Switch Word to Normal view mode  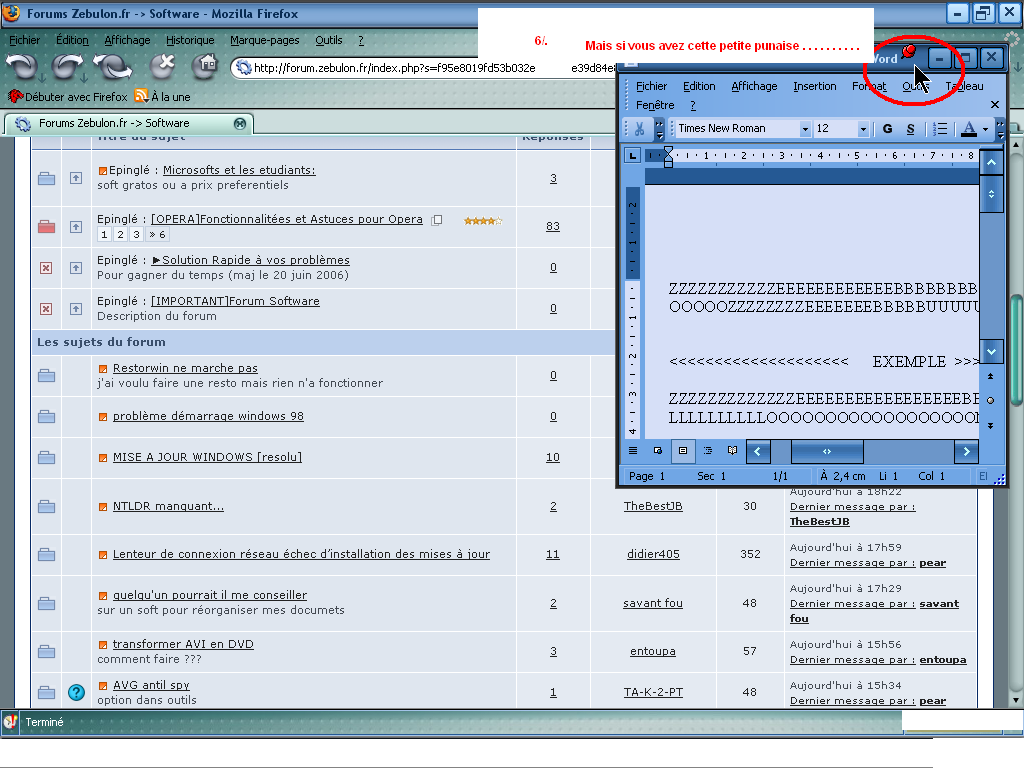[633, 451]
